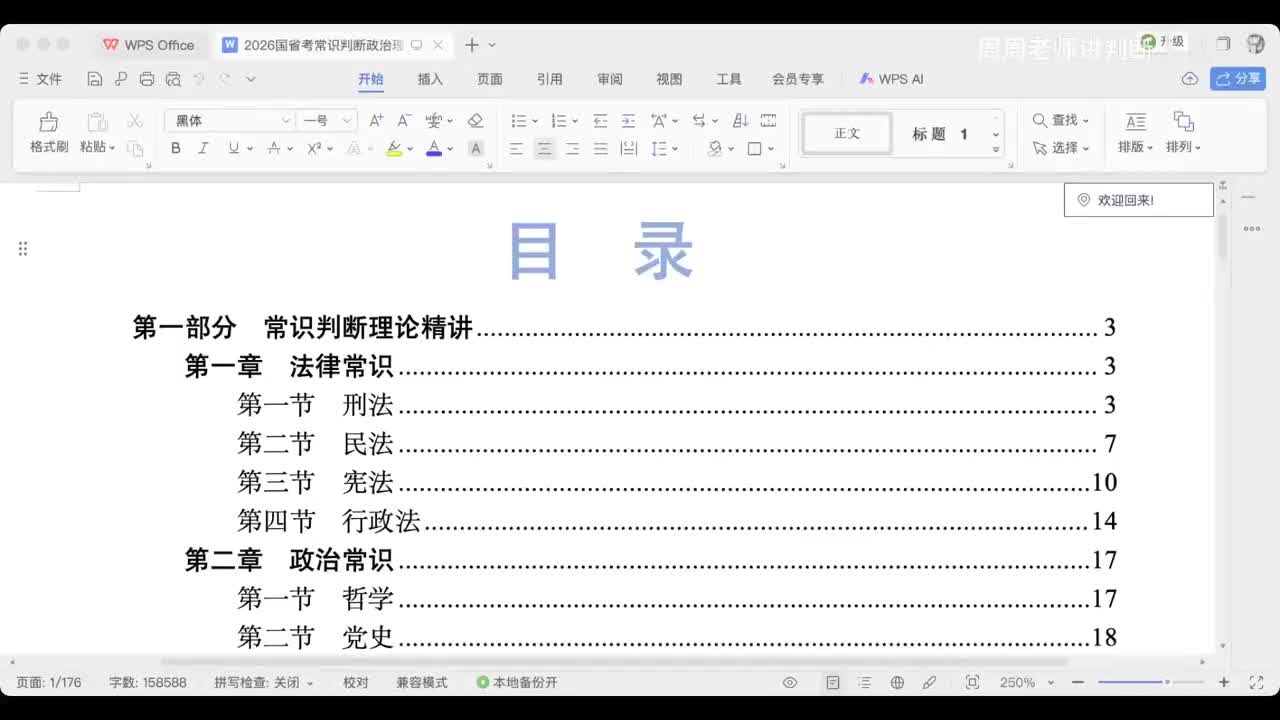Image resolution: width=1280 pixels, height=720 pixels.
Task: Open the font size dropdown (一号)
Action: click(x=347, y=120)
